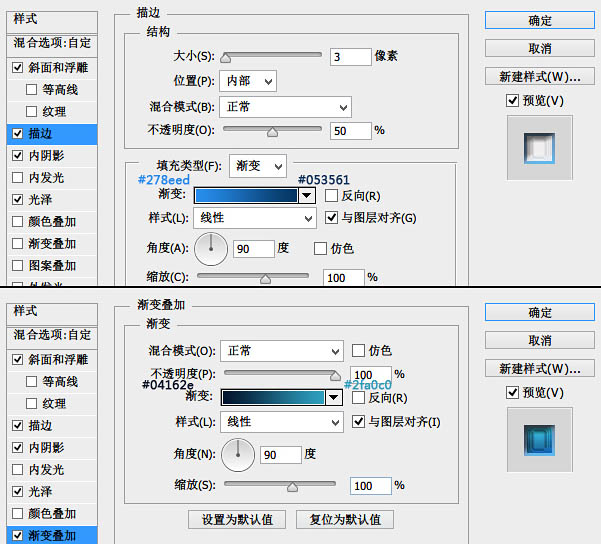Viewport: 601px width, 544px height.
Task: Open the 位置(P) dropdown showing 内部
Action: 248,81
